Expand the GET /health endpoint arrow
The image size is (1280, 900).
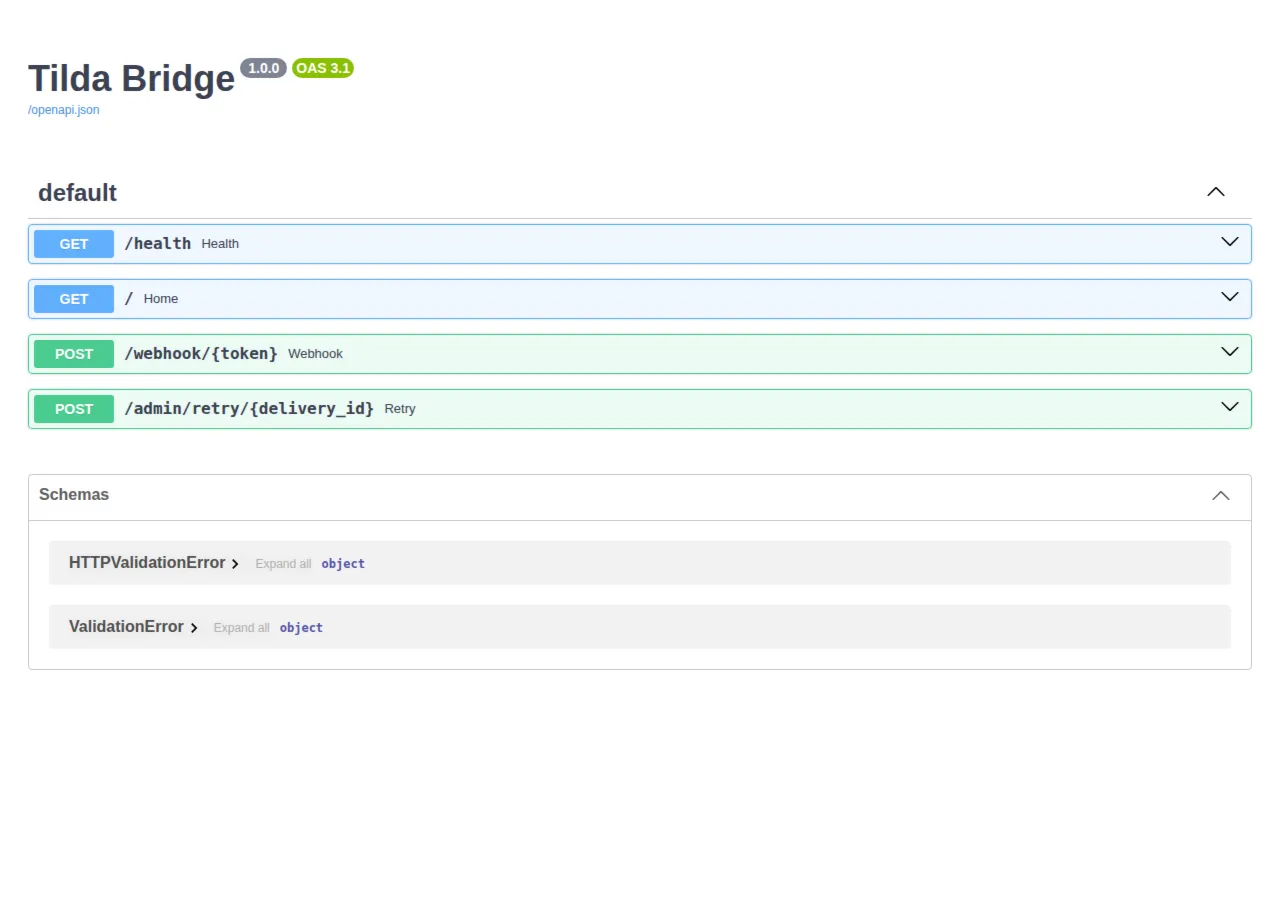(1230, 242)
